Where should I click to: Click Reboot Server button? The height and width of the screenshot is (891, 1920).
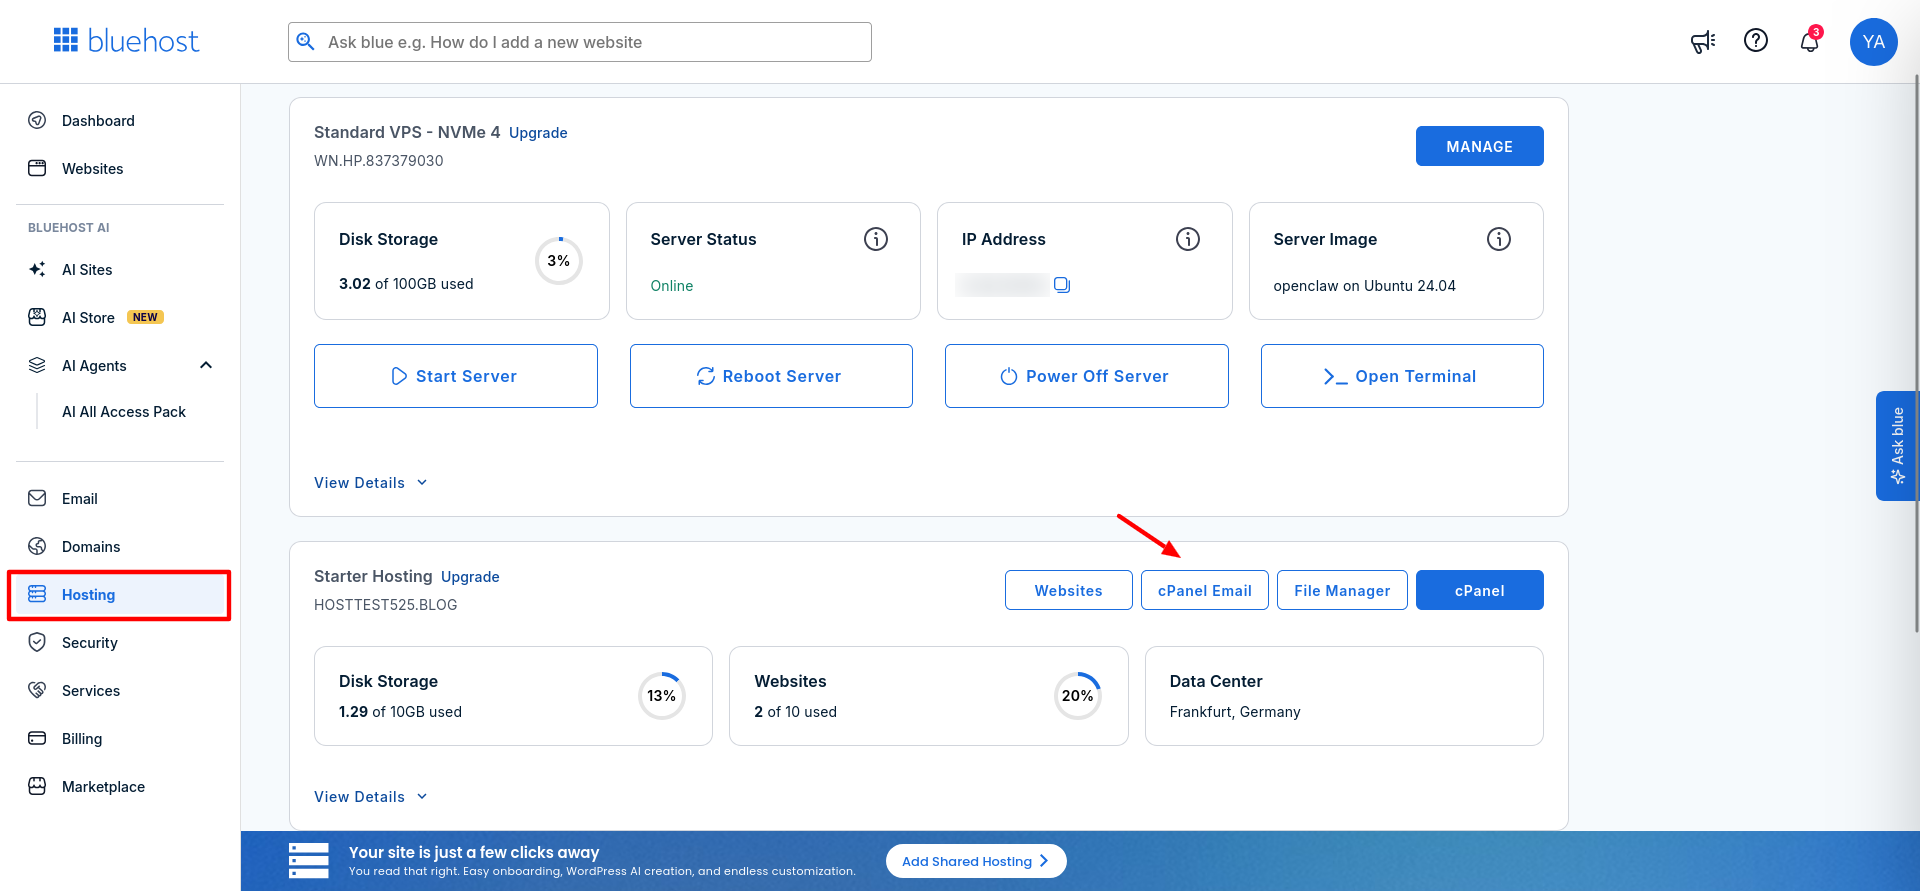[771, 376]
